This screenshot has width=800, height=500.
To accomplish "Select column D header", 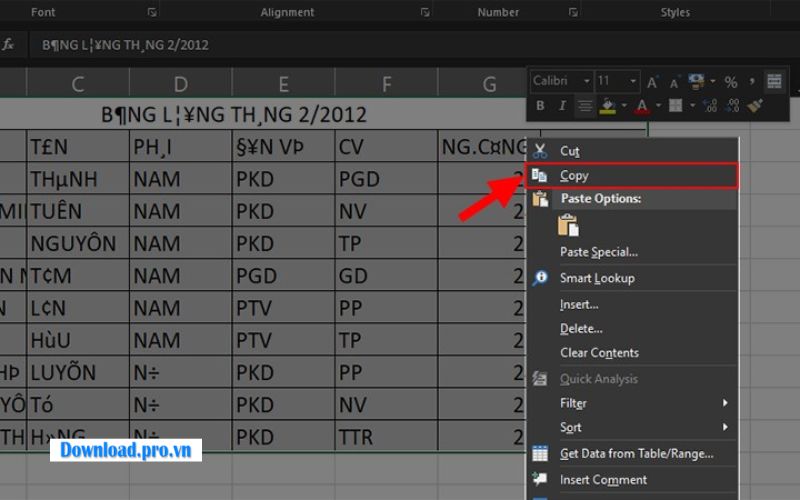I will [x=181, y=84].
